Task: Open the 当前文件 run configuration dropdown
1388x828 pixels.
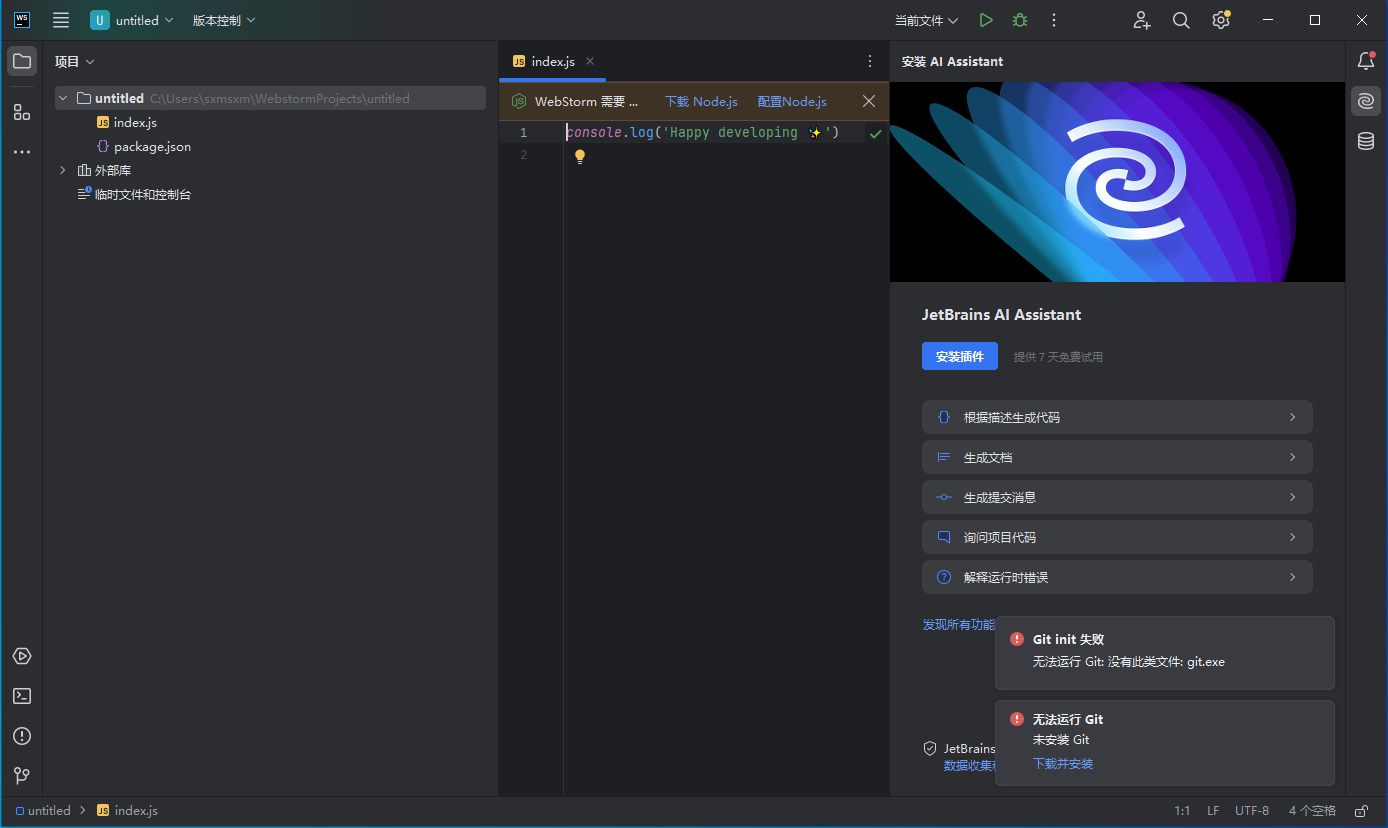Action: pos(926,20)
